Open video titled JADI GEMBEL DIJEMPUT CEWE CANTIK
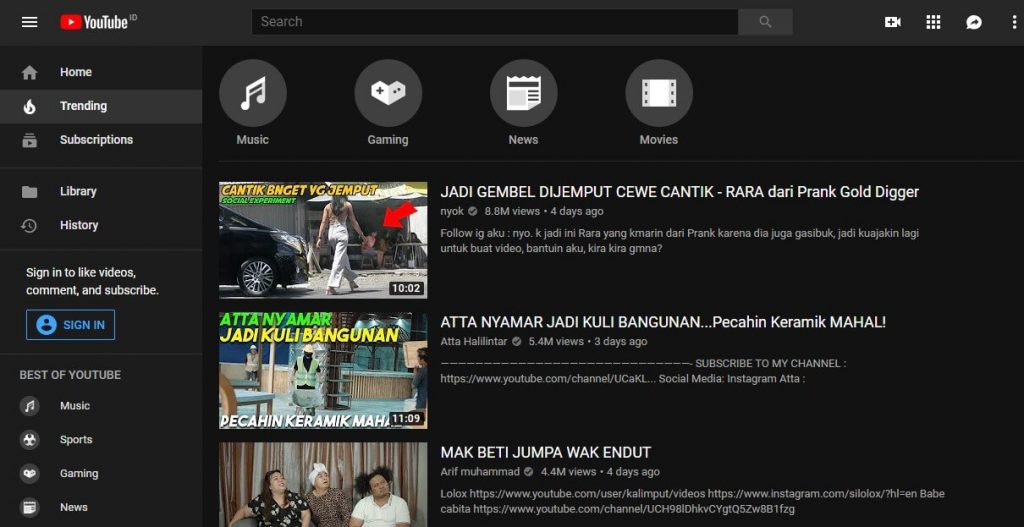Image resolution: width=1024 pixels, height=527 pixels. (x=680, y=192)
